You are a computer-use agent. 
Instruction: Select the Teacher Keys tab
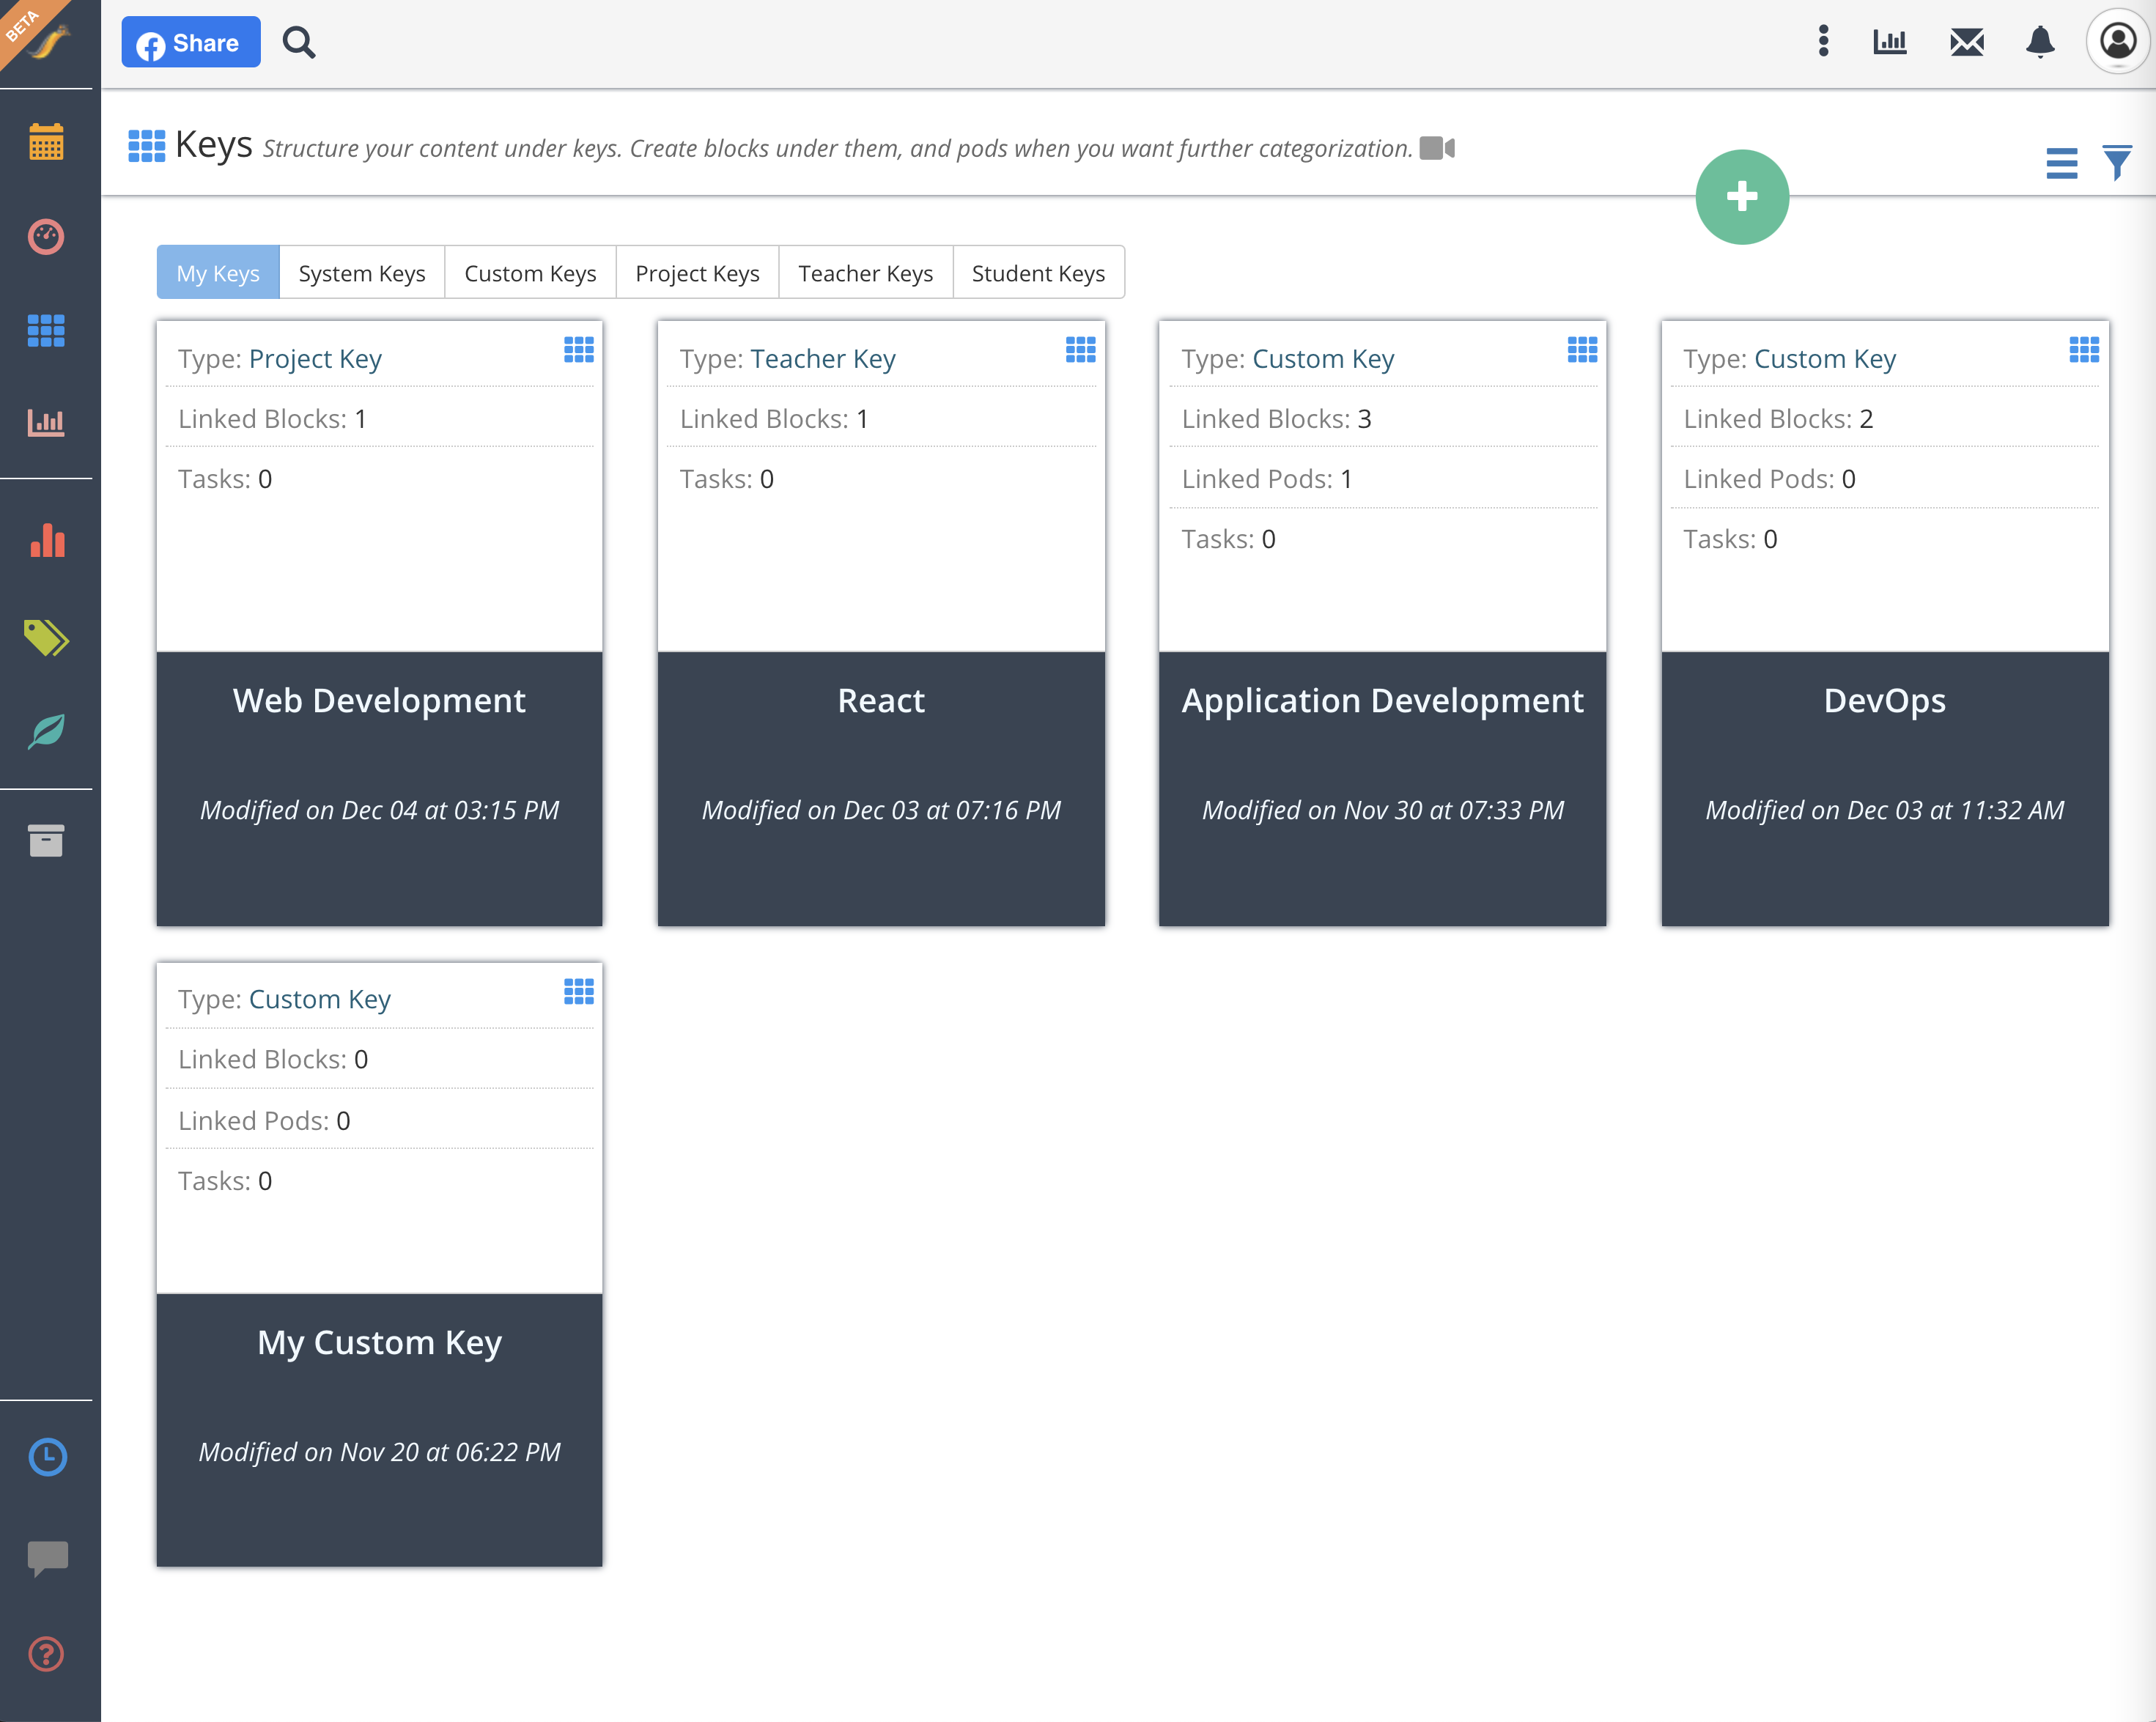click(865, 273)
